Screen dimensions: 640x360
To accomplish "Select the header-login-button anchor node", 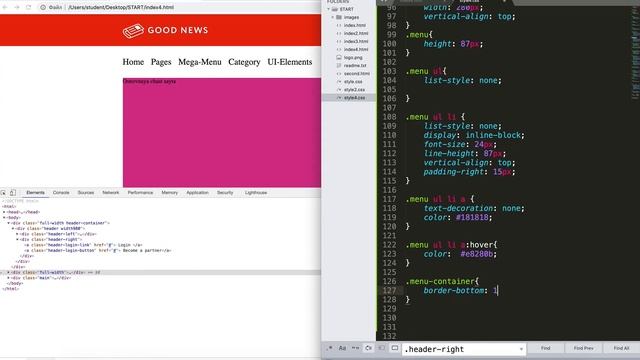I will tap(98, 251).
